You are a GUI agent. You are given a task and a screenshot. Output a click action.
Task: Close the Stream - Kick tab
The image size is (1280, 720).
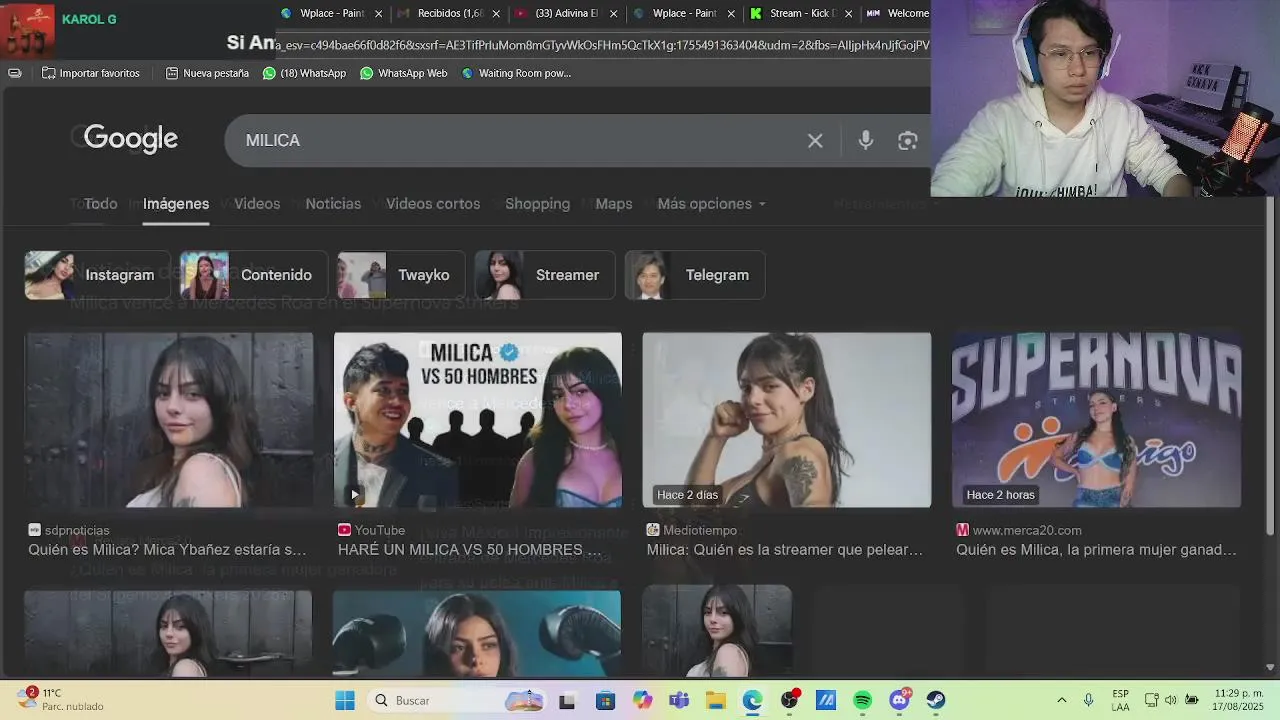point(849,14)
